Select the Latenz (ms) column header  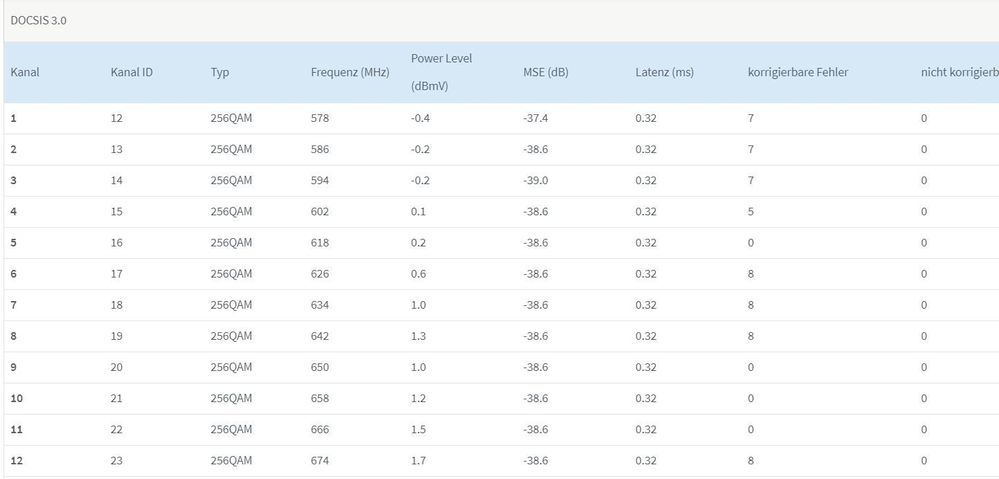click(x=664, y=72)
